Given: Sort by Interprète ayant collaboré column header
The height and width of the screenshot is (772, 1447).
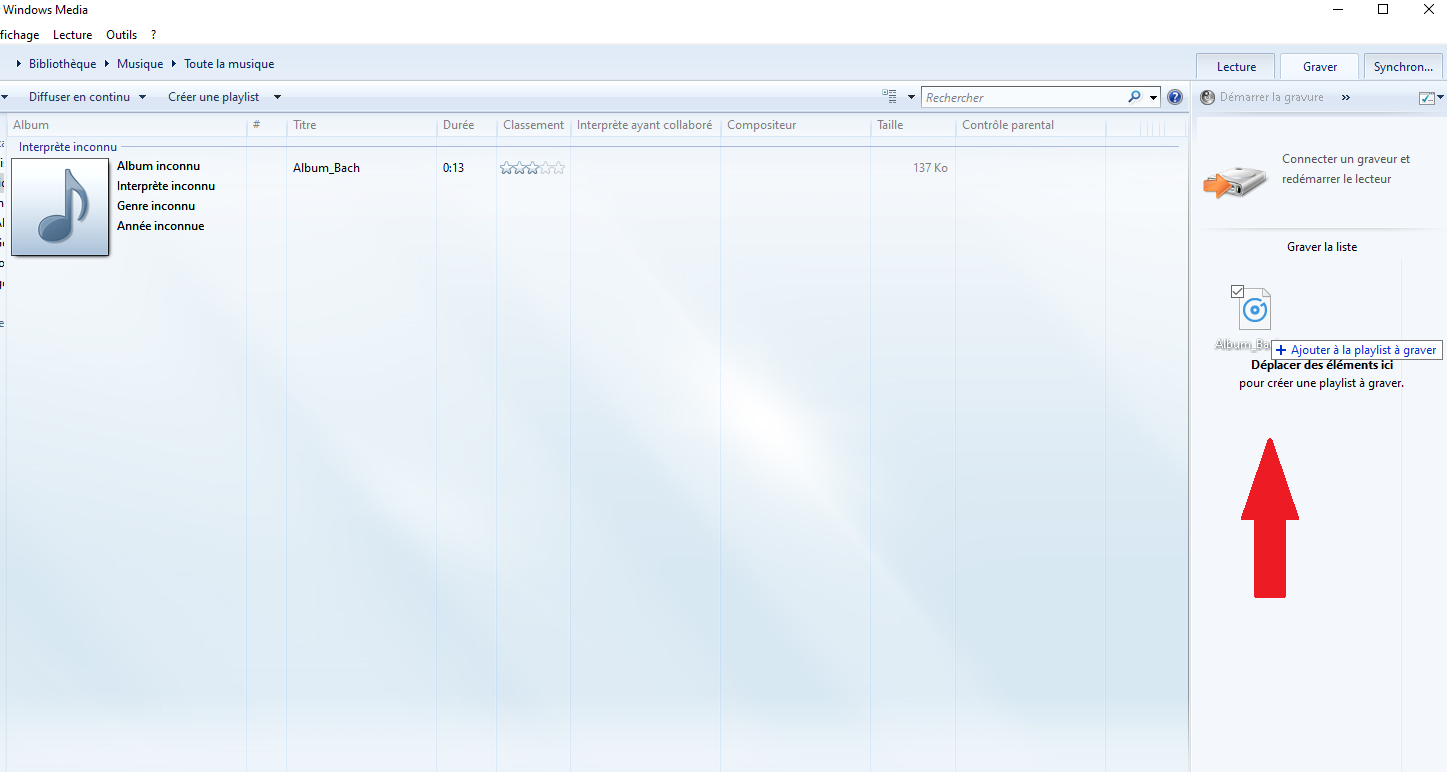Looking at the screenshot, I should (644, 125).
